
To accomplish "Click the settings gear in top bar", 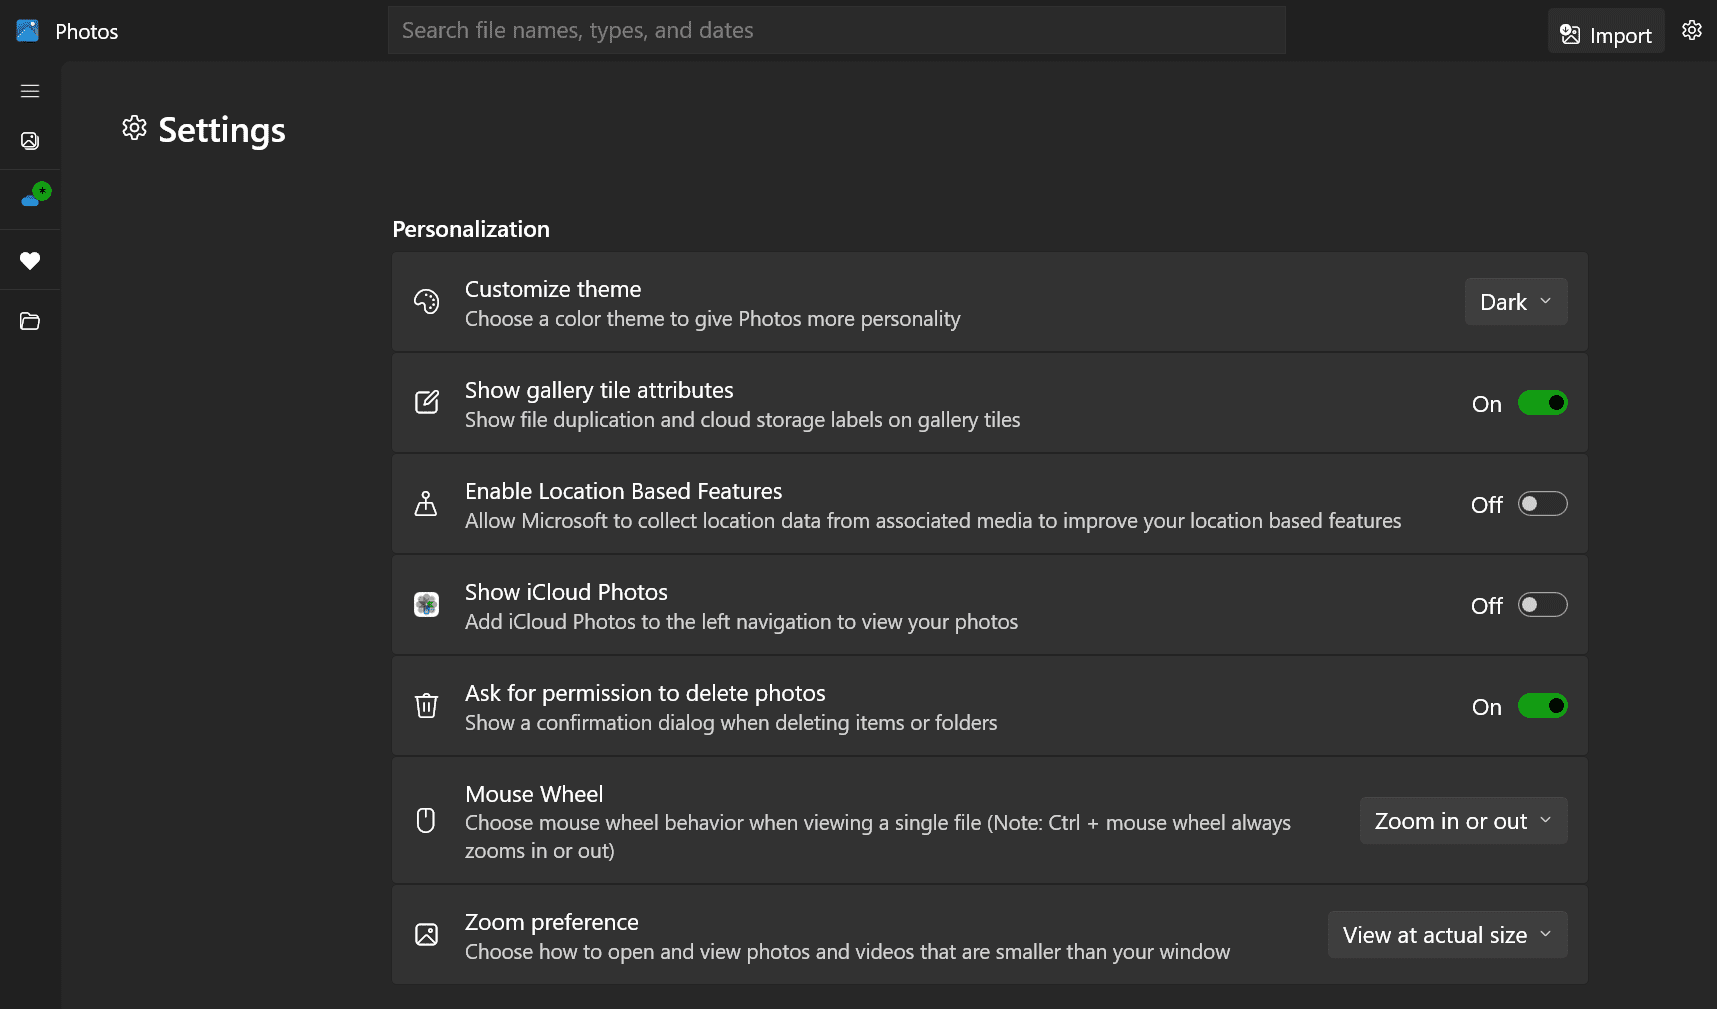I will pos(1692,30).
